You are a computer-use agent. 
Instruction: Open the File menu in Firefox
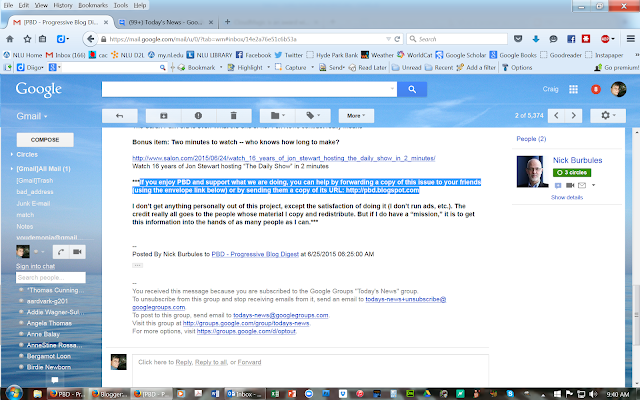8,5
